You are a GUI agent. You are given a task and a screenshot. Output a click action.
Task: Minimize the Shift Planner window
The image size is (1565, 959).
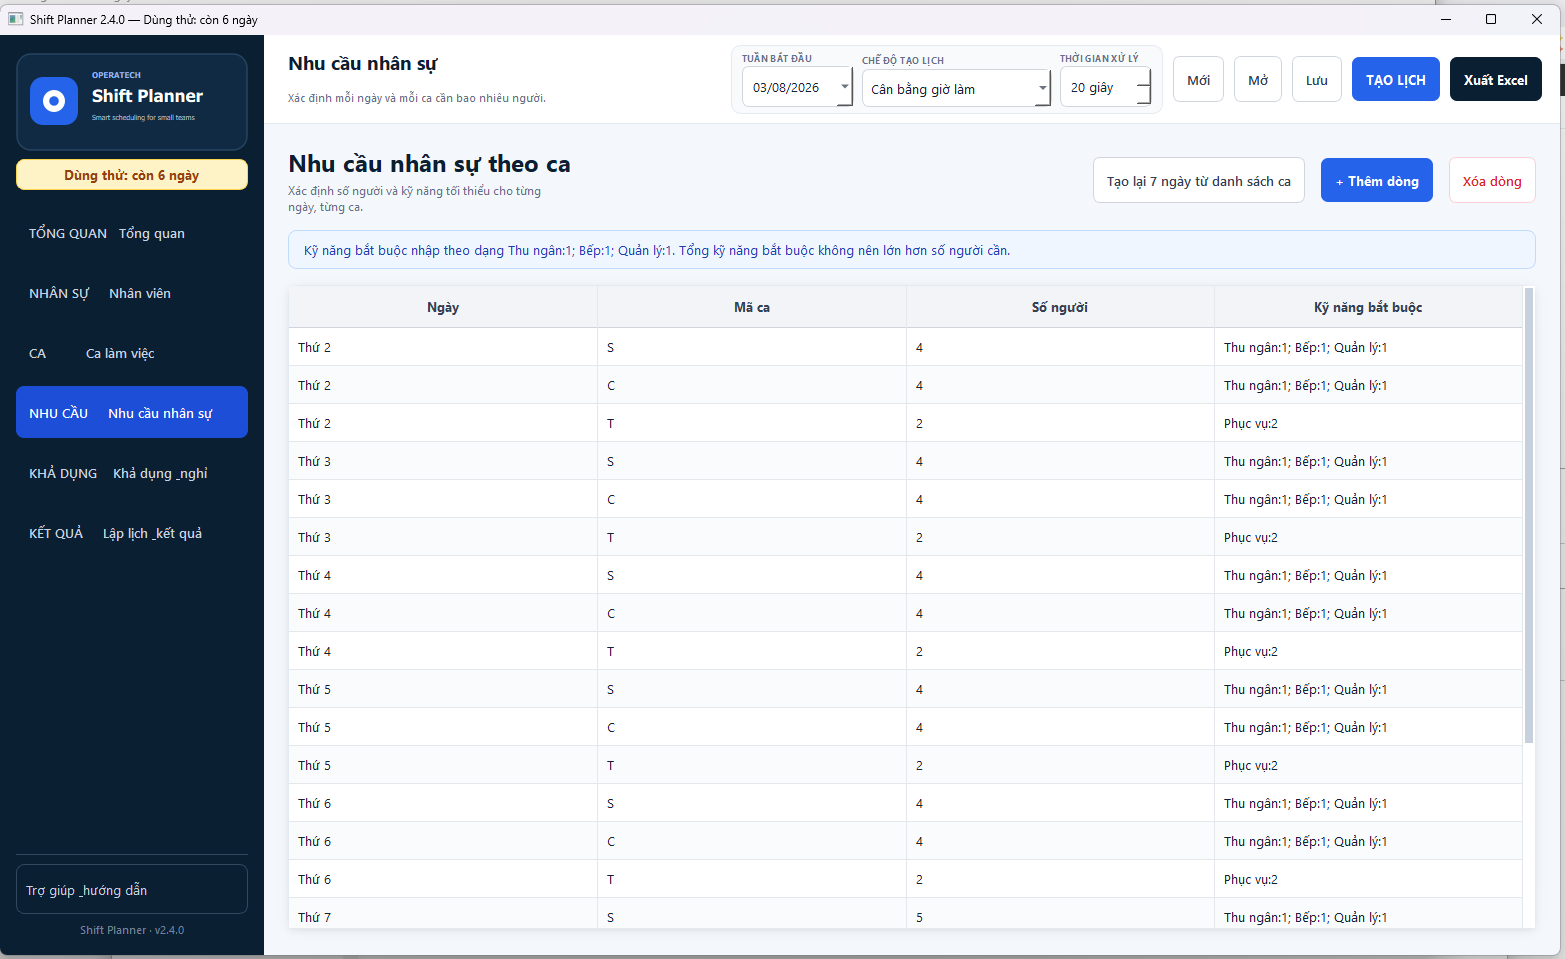1446,19
